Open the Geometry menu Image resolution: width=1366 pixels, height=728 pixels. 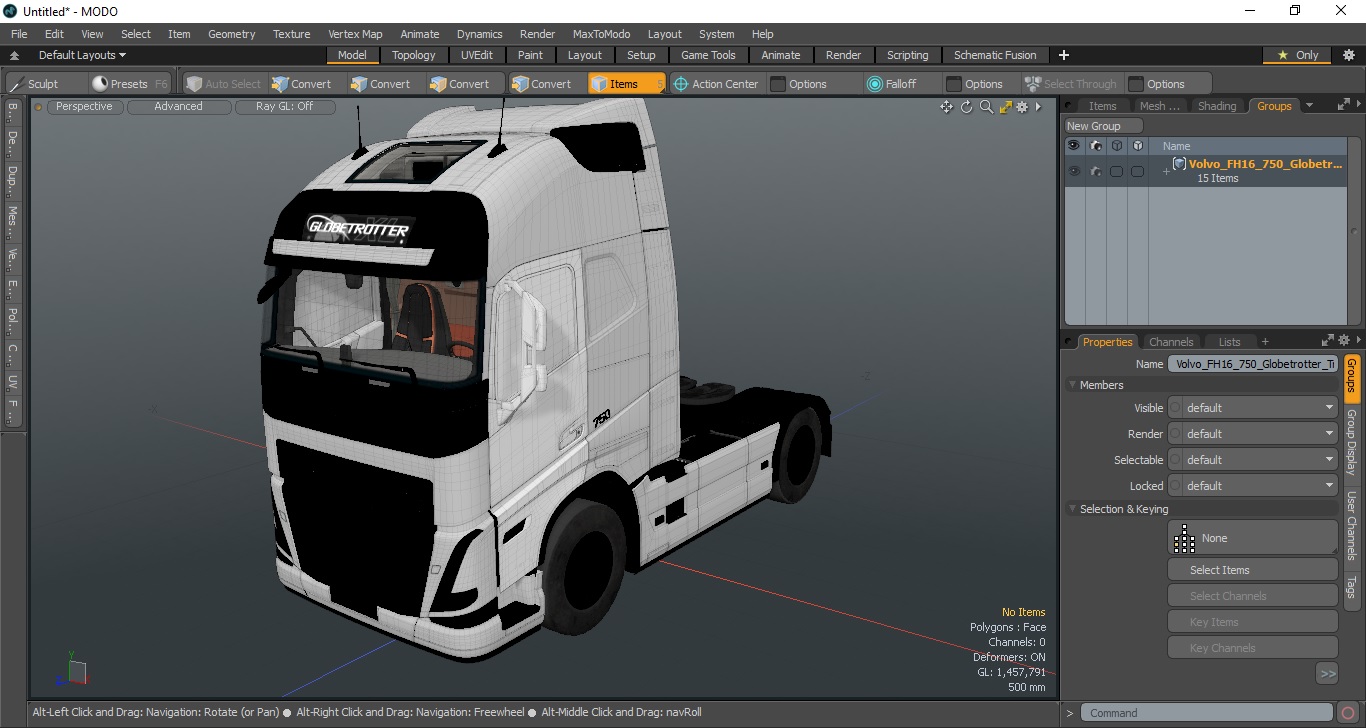pyautogui.click(x=231, y=34)
